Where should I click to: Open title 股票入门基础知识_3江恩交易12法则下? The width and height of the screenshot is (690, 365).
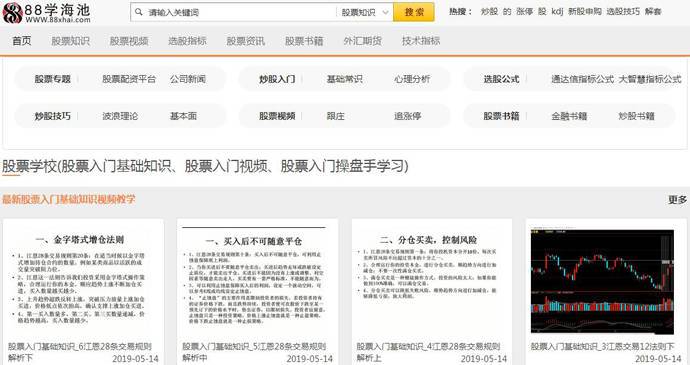click(x=602, y=347)
